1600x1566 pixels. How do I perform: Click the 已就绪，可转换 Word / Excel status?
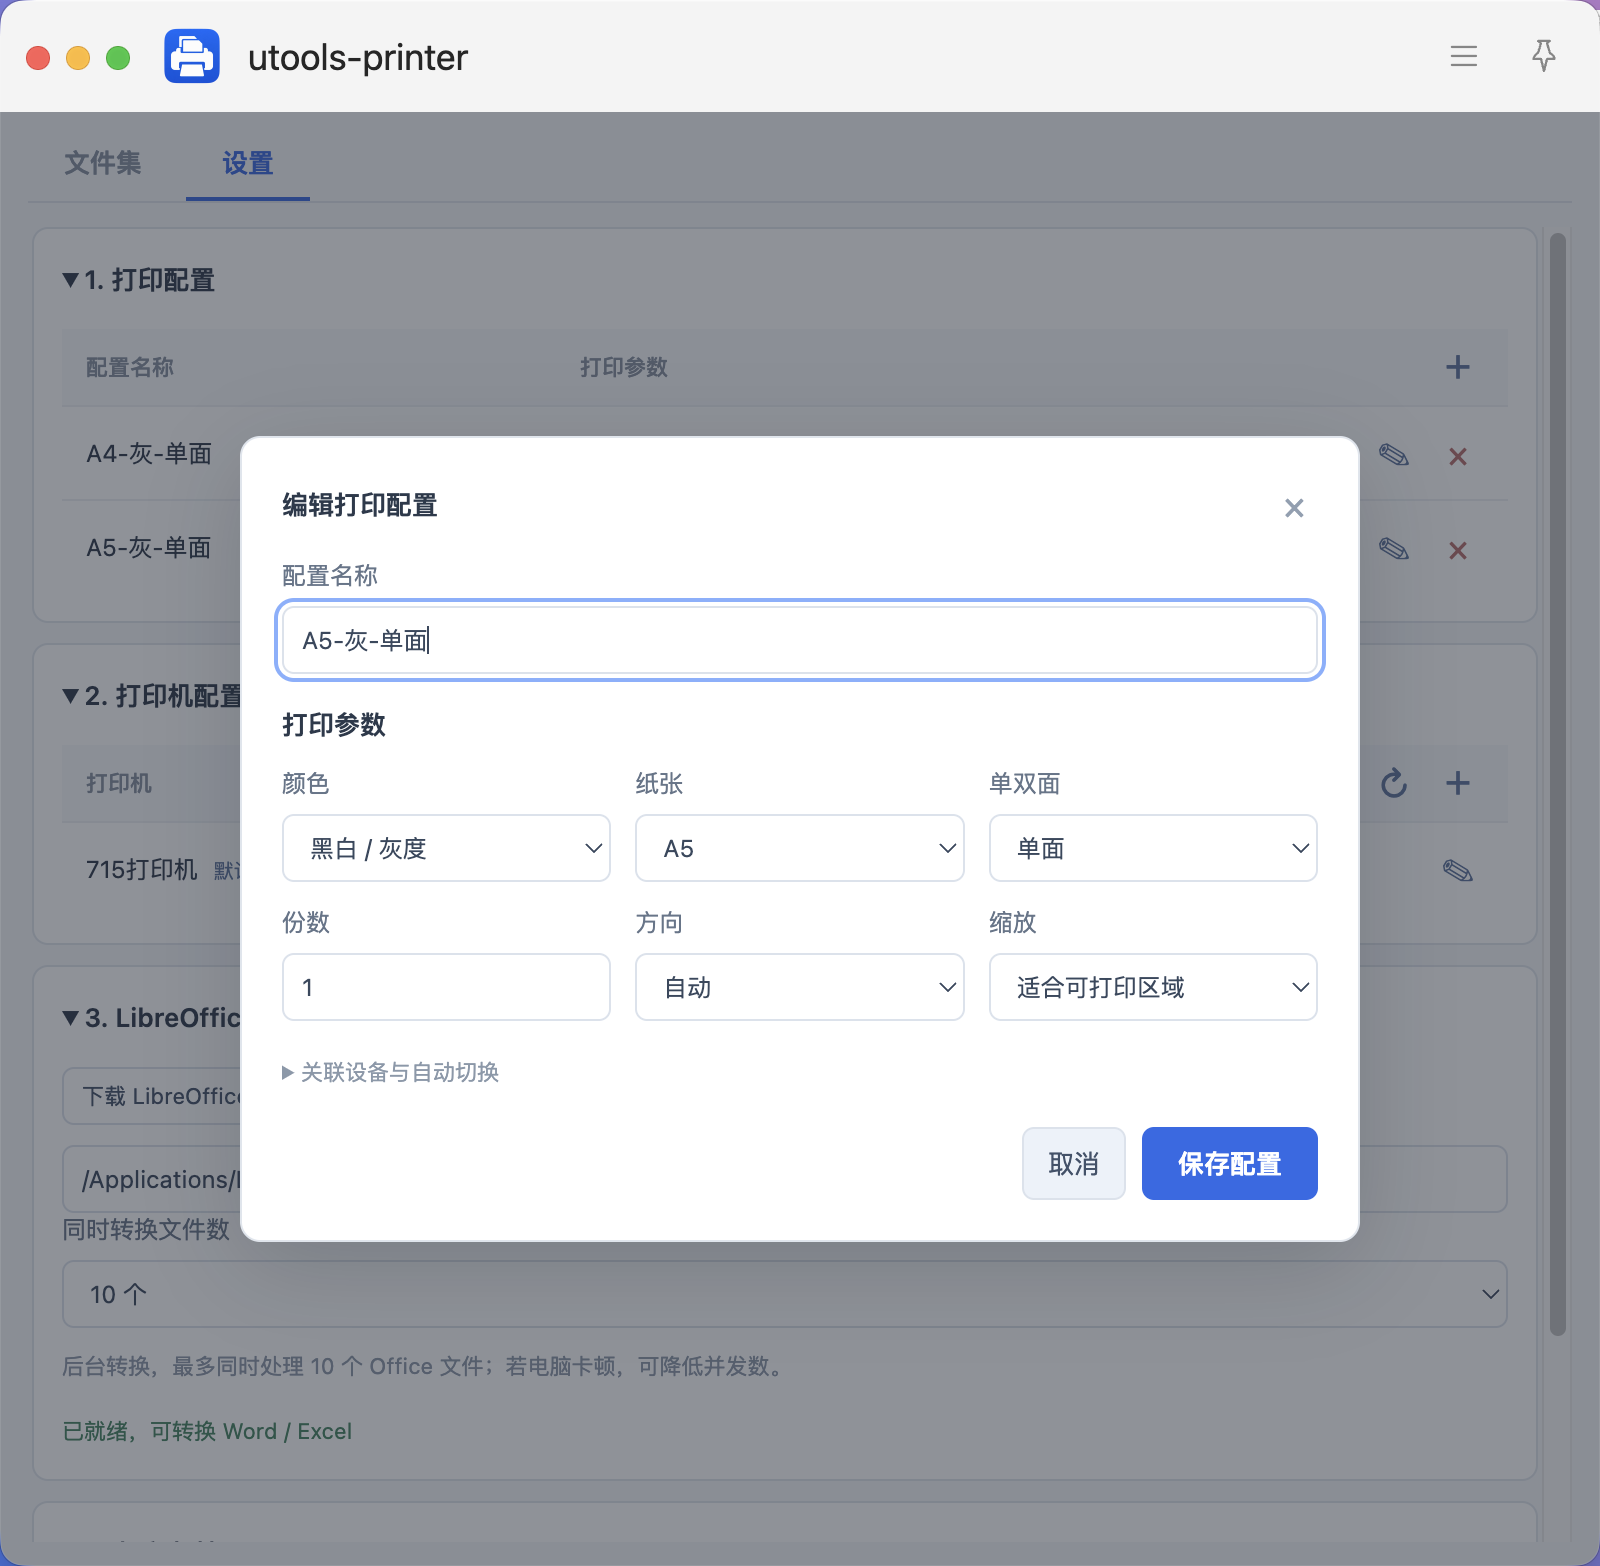tap(207, 1431)
